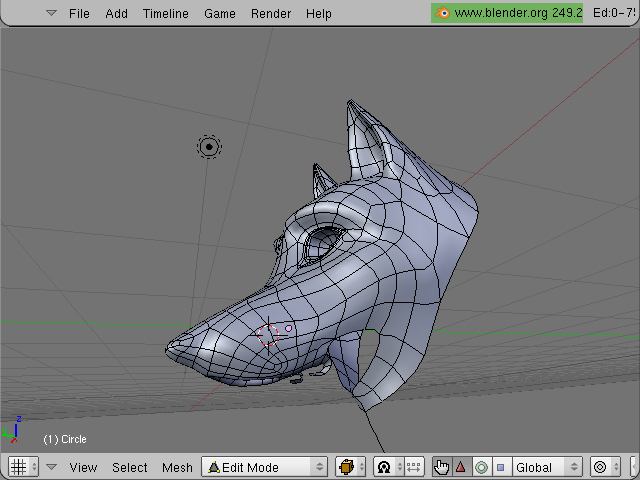
Task: Open the Mesh menu
Action: [x=177, y=467]
